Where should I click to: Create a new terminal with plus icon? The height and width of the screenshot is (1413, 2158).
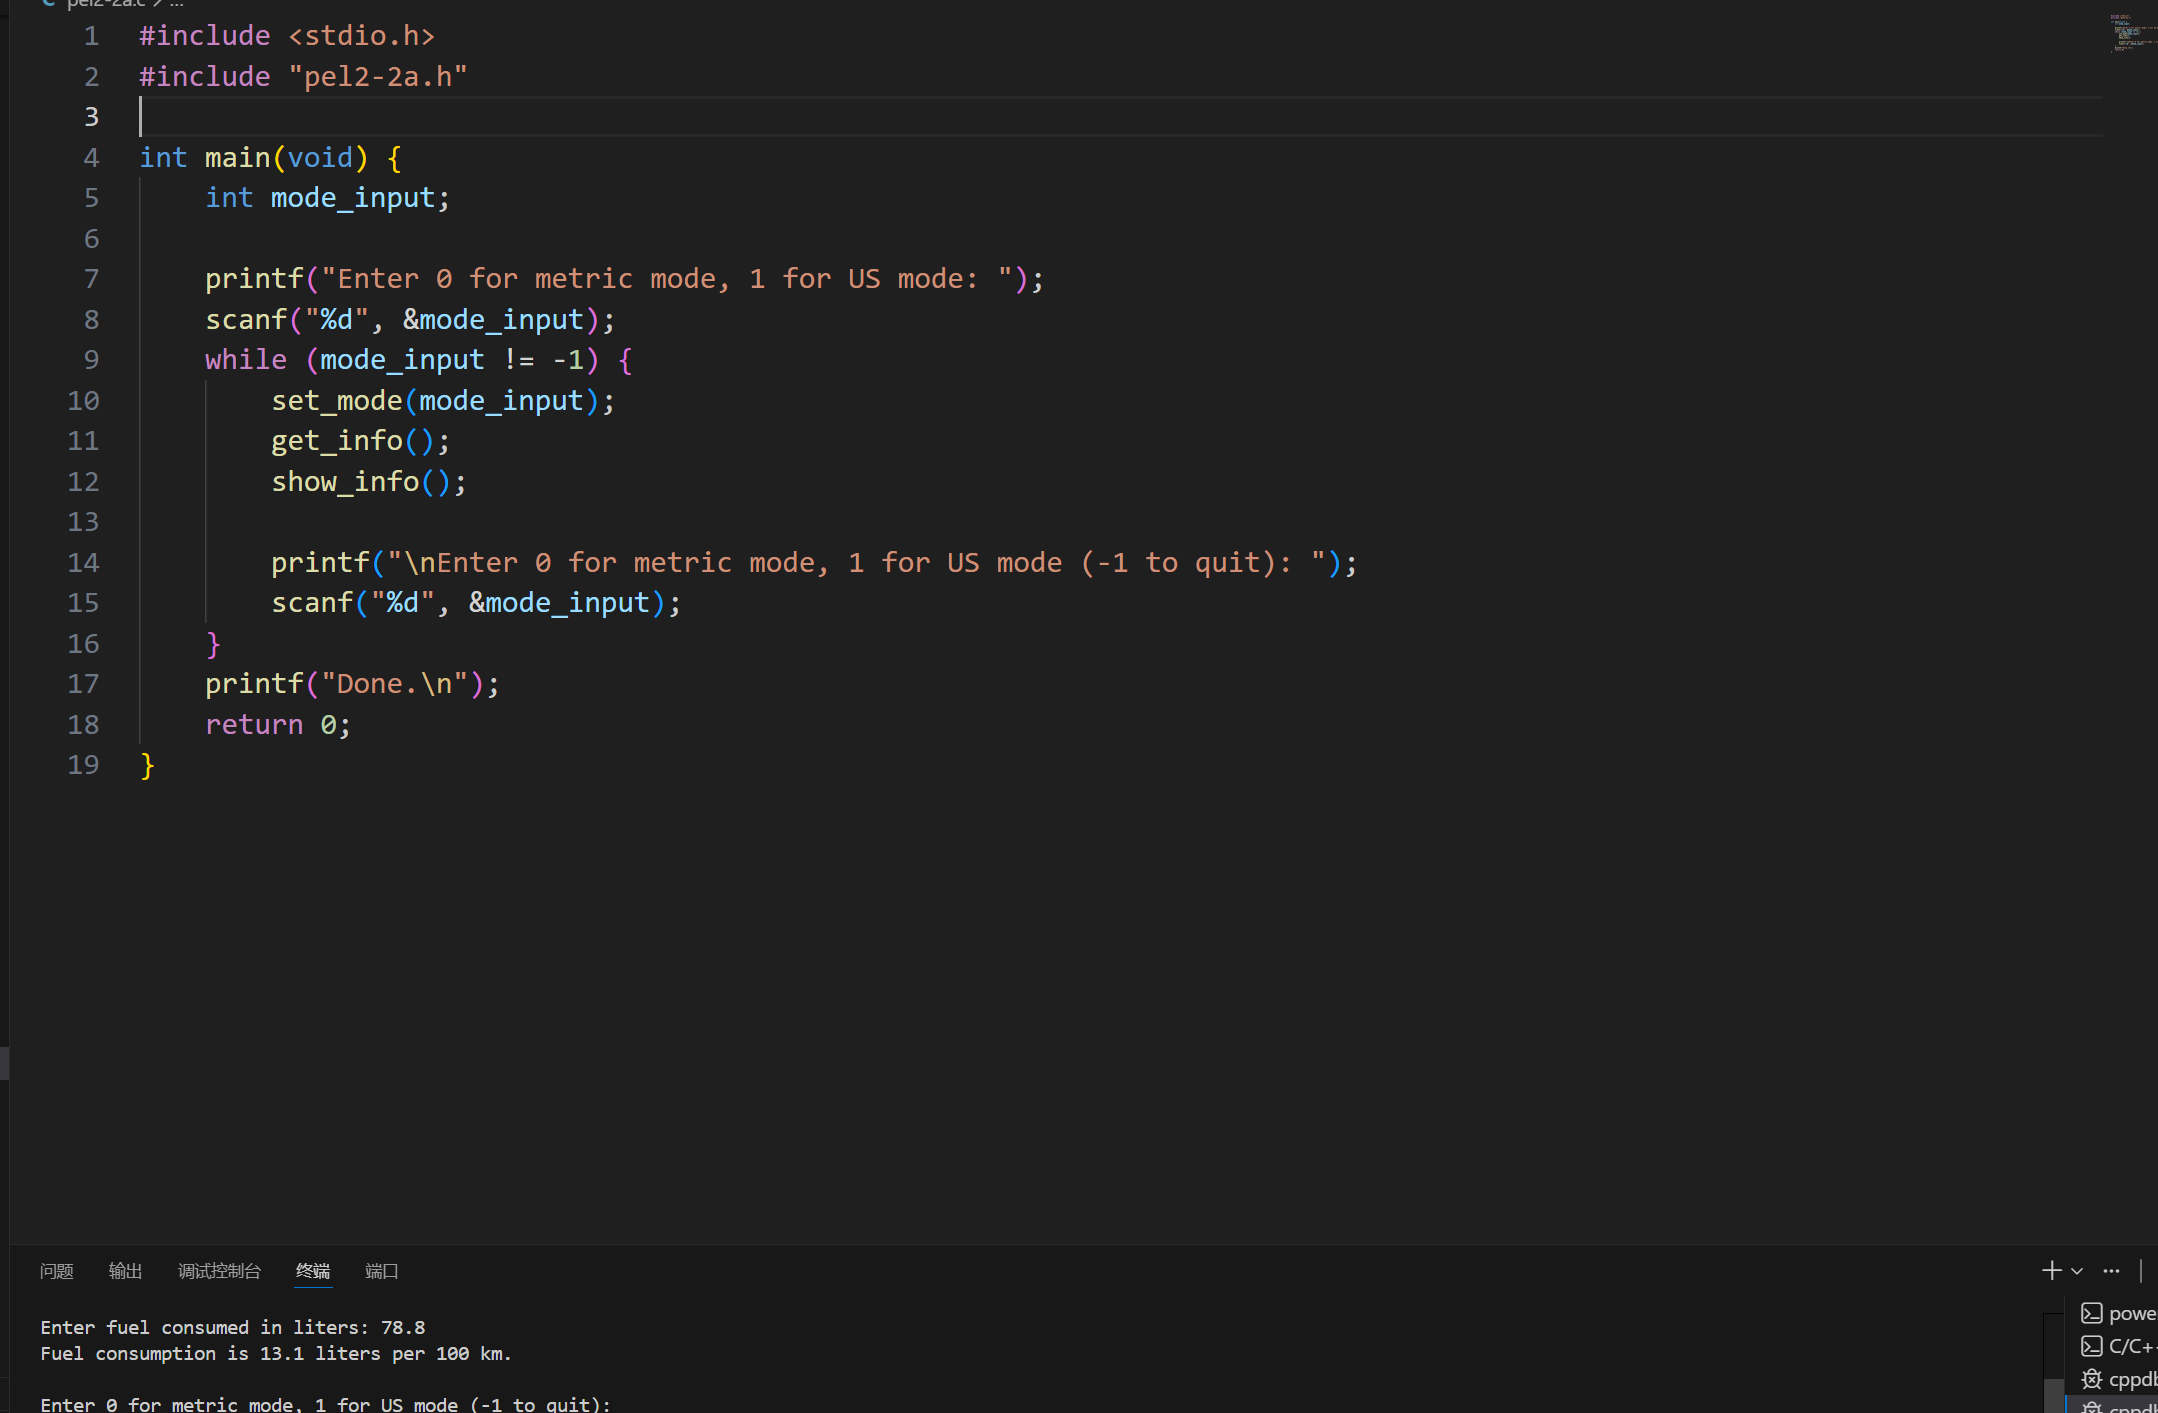(x=2050, y=1270)
